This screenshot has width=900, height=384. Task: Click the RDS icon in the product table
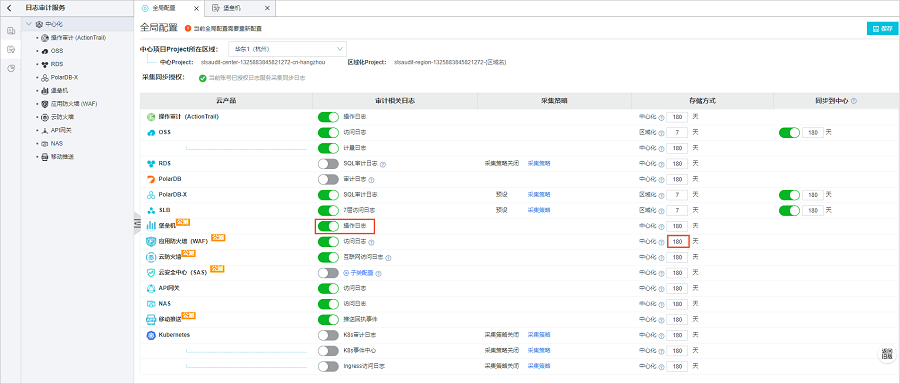pos(152,164)
